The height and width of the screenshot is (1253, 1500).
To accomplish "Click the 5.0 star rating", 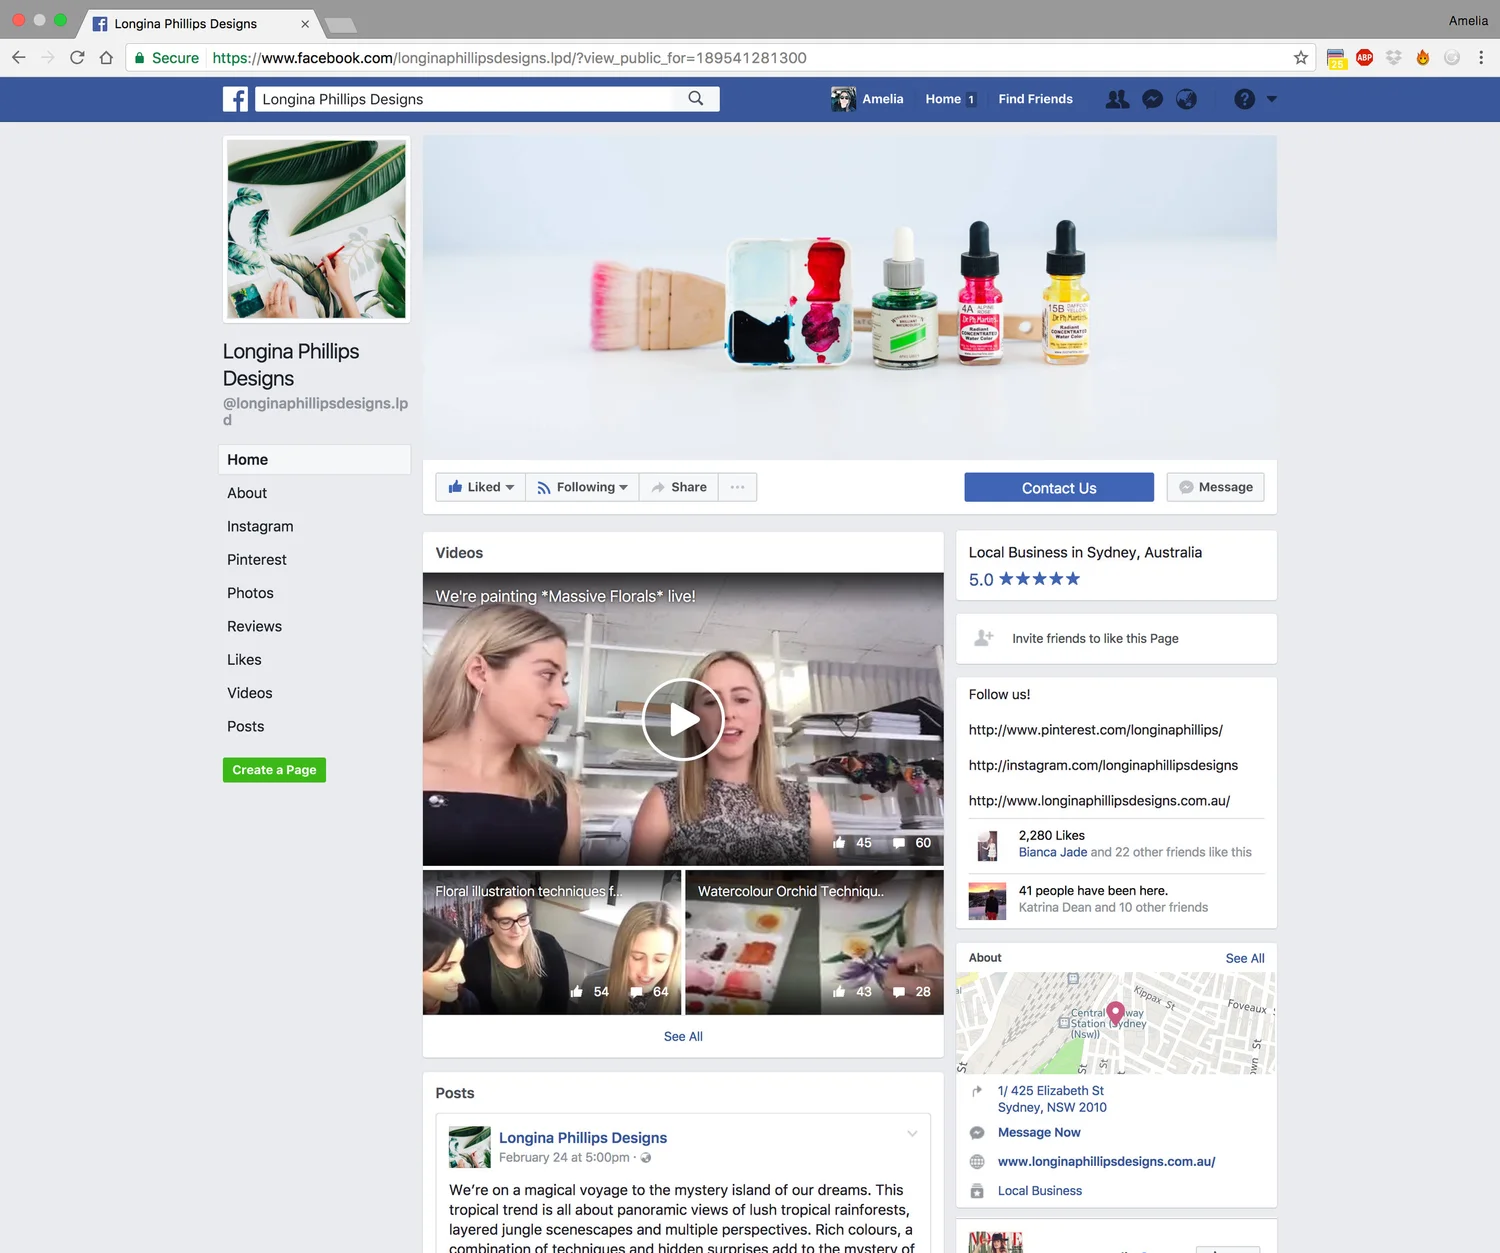I will [1024, 579].
